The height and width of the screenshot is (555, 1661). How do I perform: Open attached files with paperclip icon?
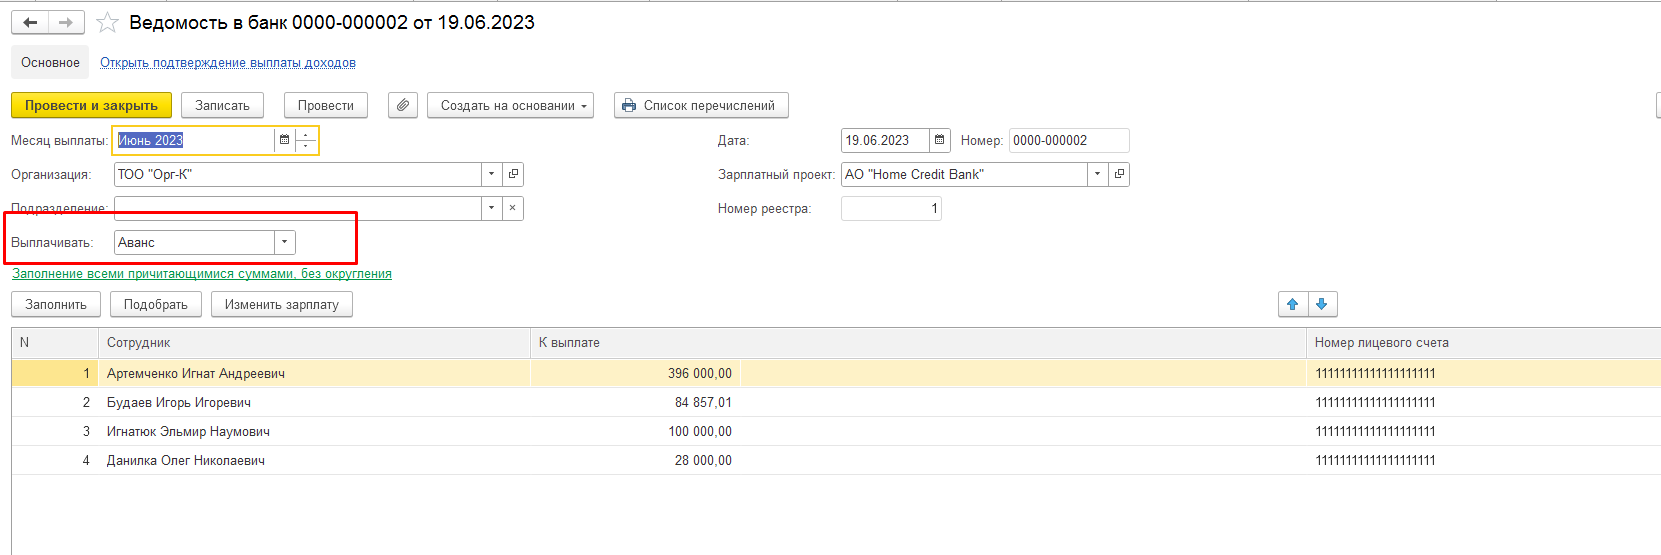click(403, 105)
